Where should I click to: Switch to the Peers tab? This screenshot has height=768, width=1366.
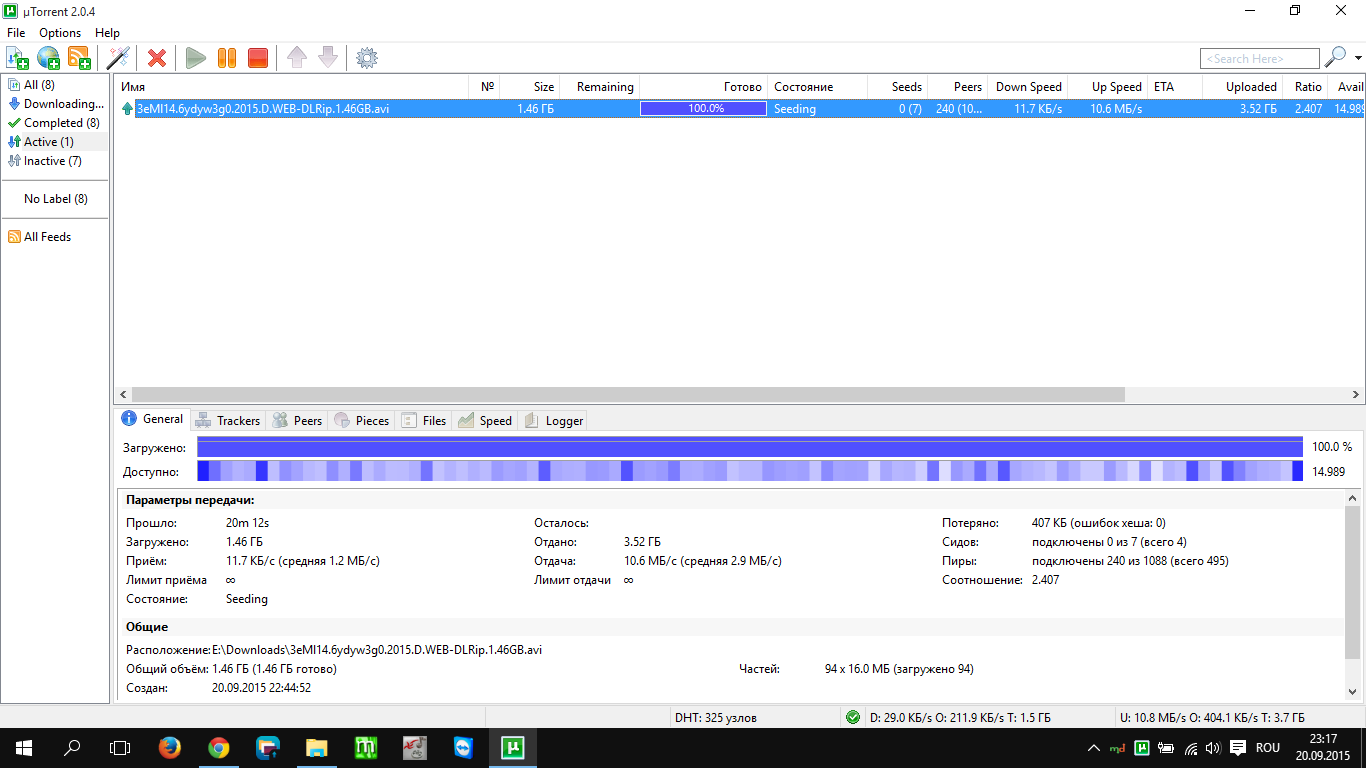point(297,421)
